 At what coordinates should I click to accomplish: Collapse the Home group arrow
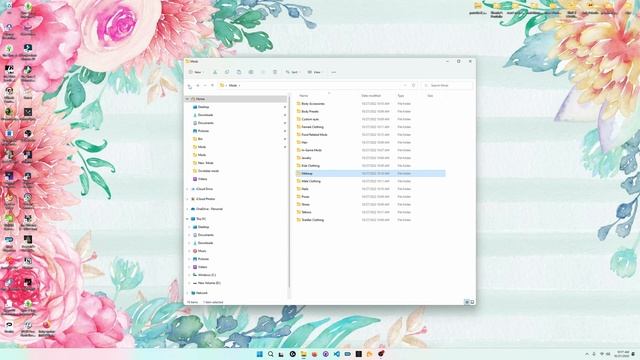[x=188, y=99]
